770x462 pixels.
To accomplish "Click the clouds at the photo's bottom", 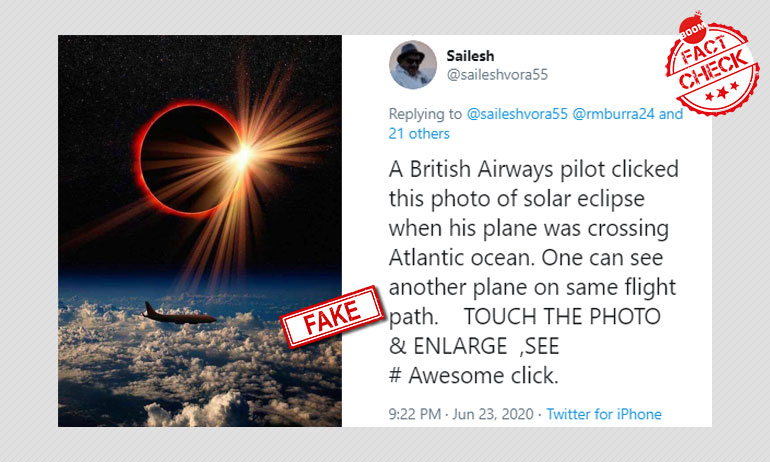I will [x=200, y=385].
